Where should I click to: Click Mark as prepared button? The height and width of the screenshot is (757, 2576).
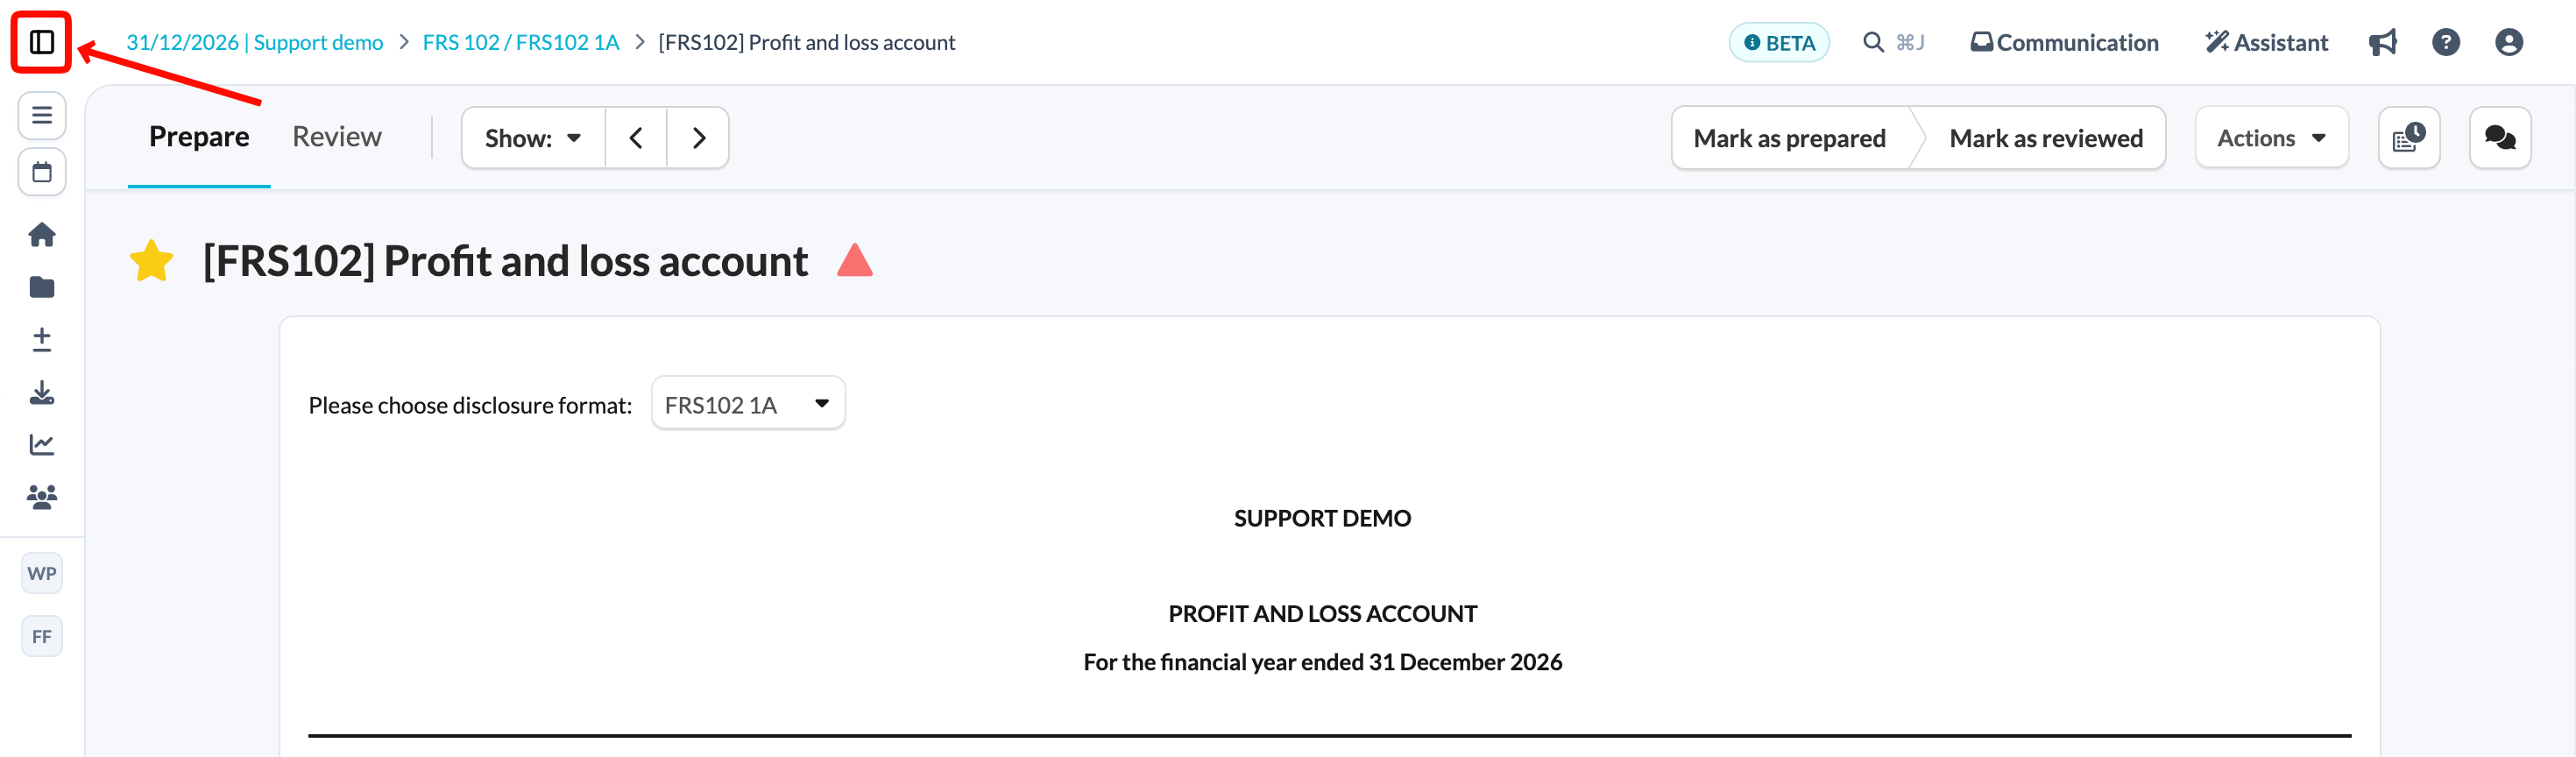point(1789,138)
